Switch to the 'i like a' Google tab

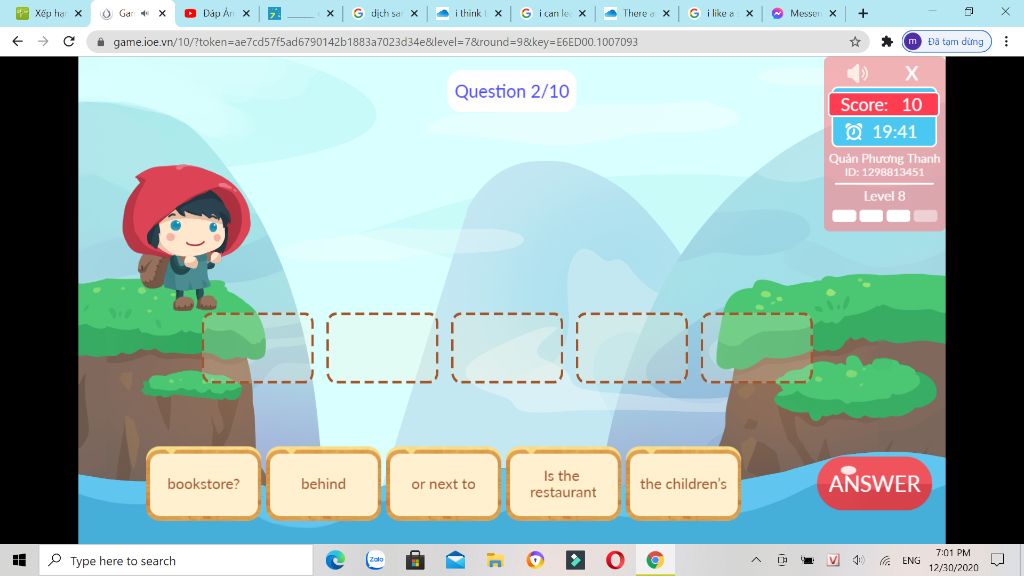coord(720,13)
